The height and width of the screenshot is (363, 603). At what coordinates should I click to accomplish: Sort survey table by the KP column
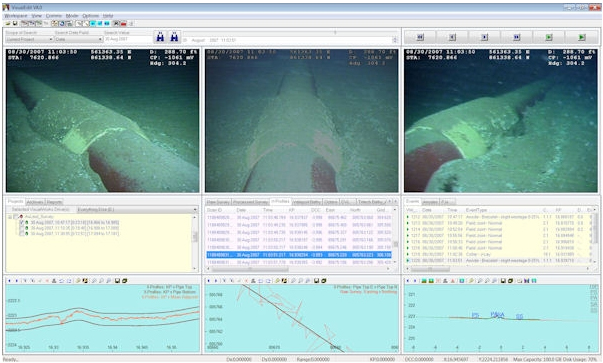(x=298, y=210)
